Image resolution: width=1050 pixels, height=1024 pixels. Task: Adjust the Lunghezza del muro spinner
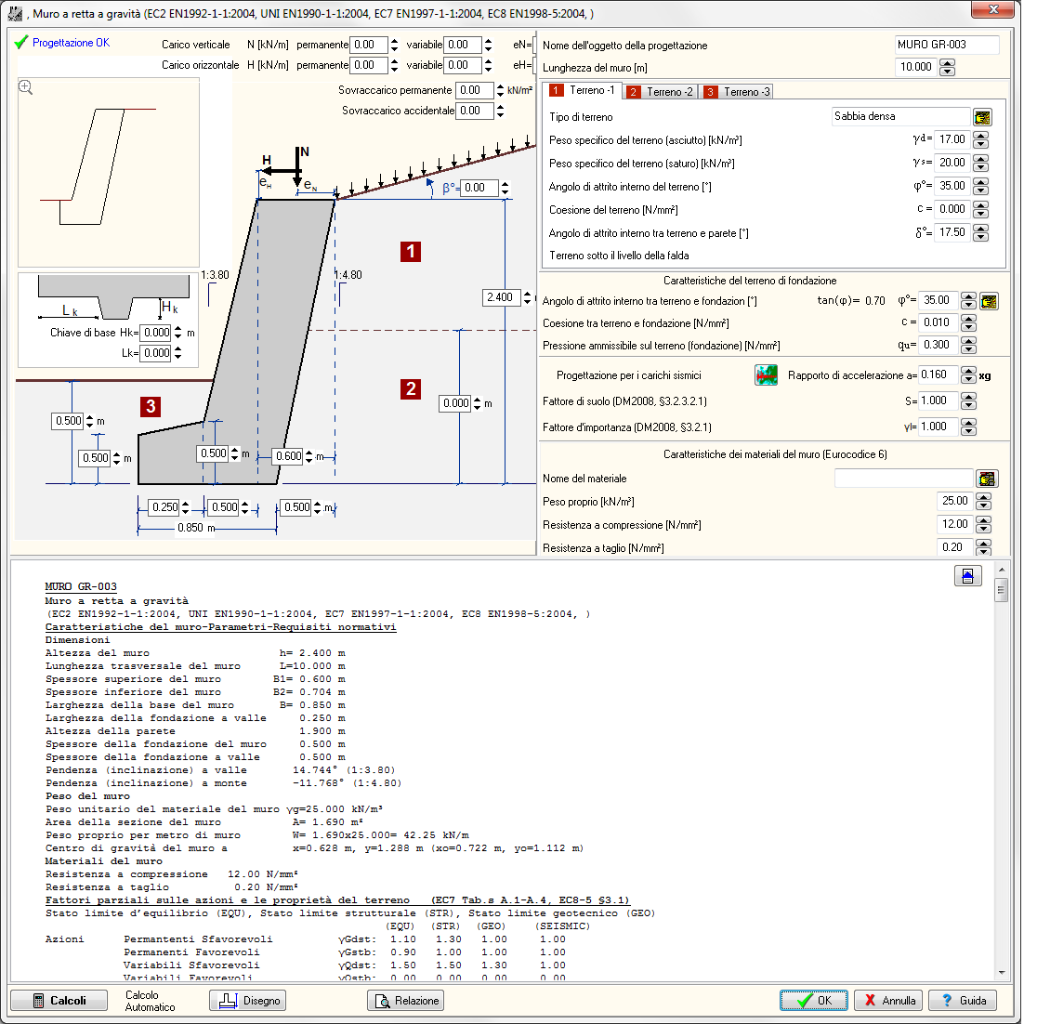tap(948, 67)
